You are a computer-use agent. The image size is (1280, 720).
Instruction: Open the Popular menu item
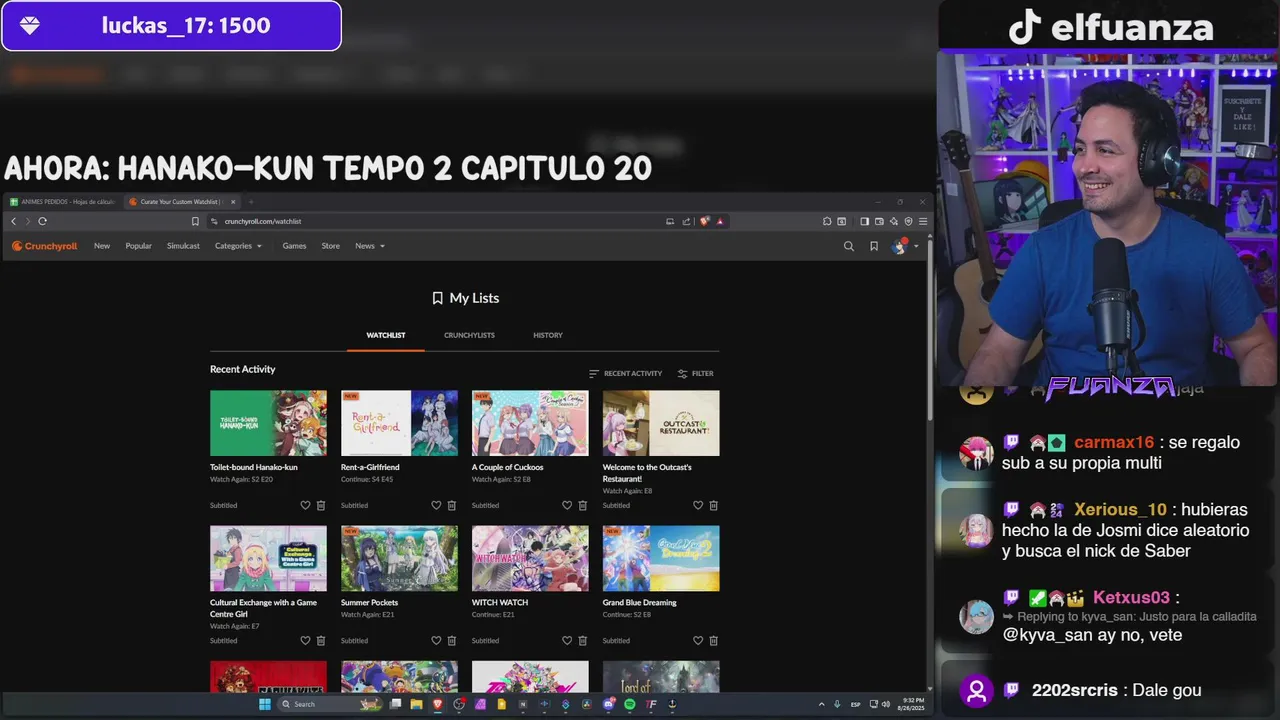coord(139,246)
